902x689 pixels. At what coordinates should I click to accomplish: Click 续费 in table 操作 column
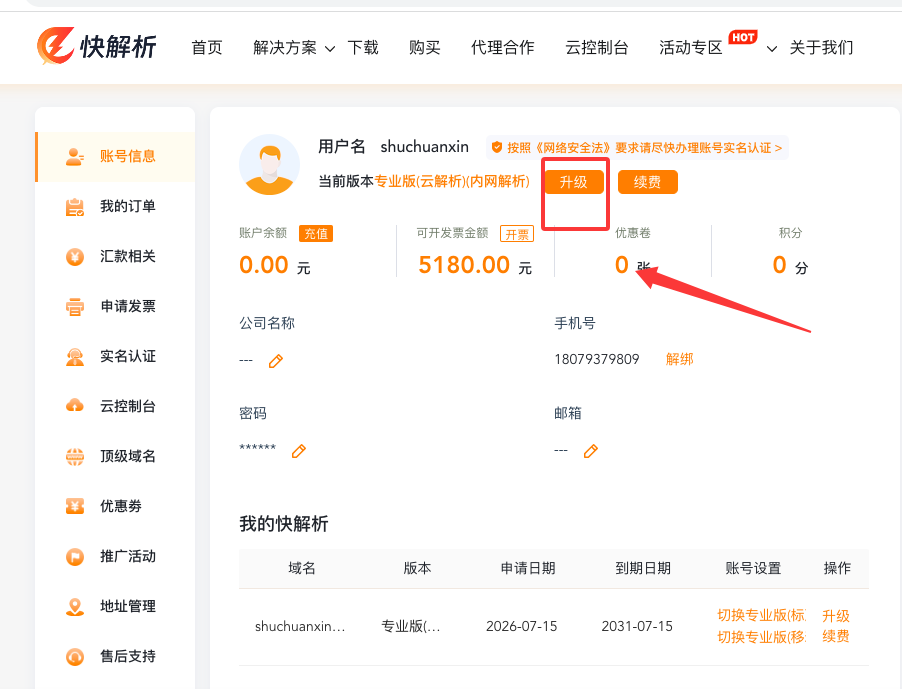[836, 636]
